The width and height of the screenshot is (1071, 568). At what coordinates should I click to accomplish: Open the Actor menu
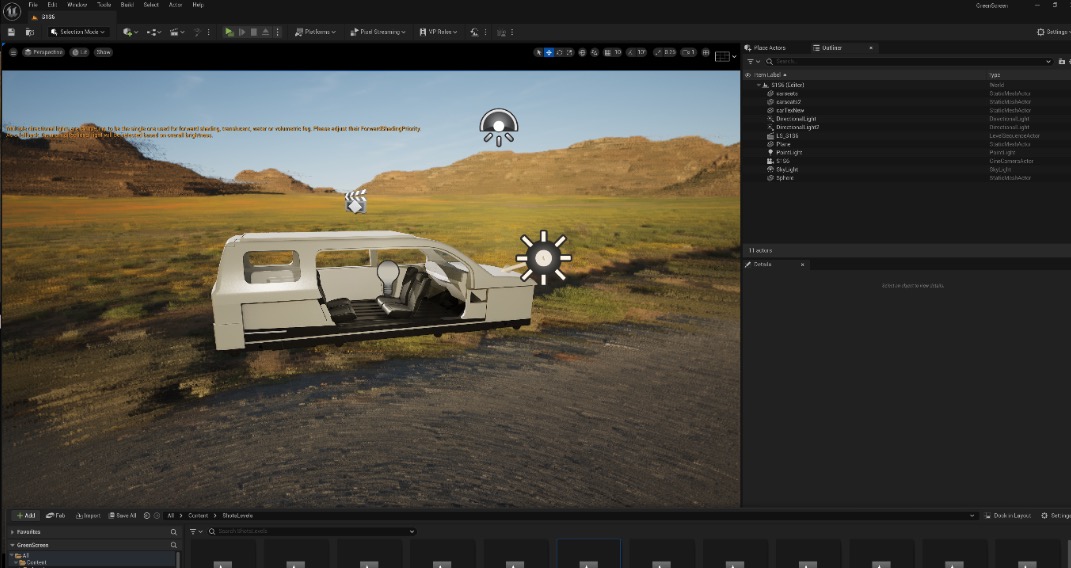[176, 5]
